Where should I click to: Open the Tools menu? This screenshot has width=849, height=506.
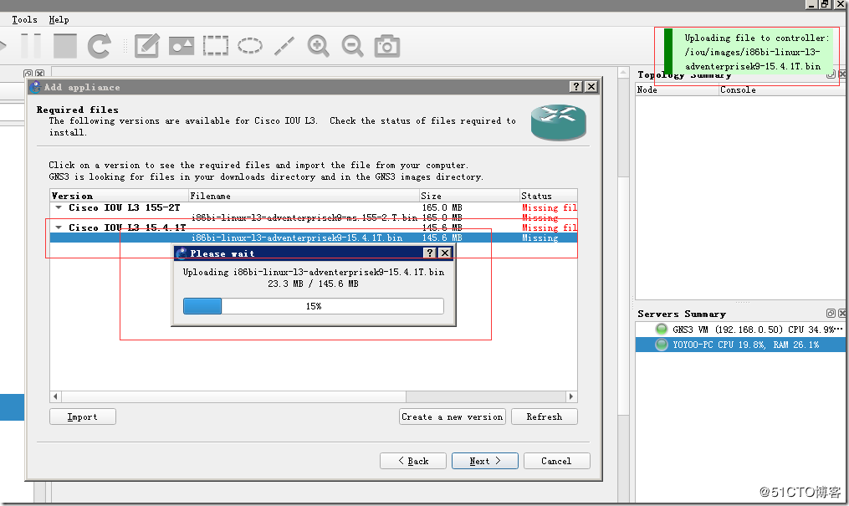click(x=24, y=20)
